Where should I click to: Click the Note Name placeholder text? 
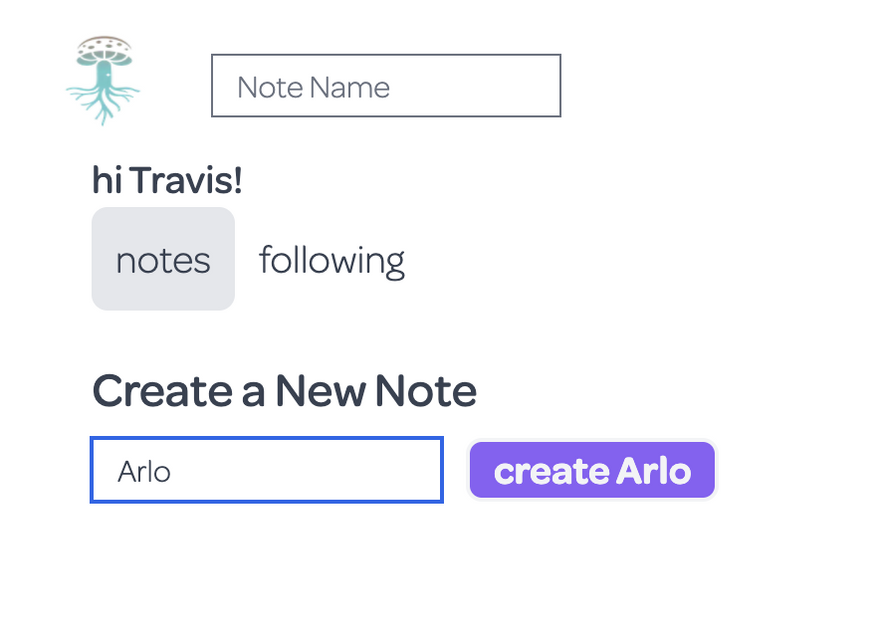point(313,87)
